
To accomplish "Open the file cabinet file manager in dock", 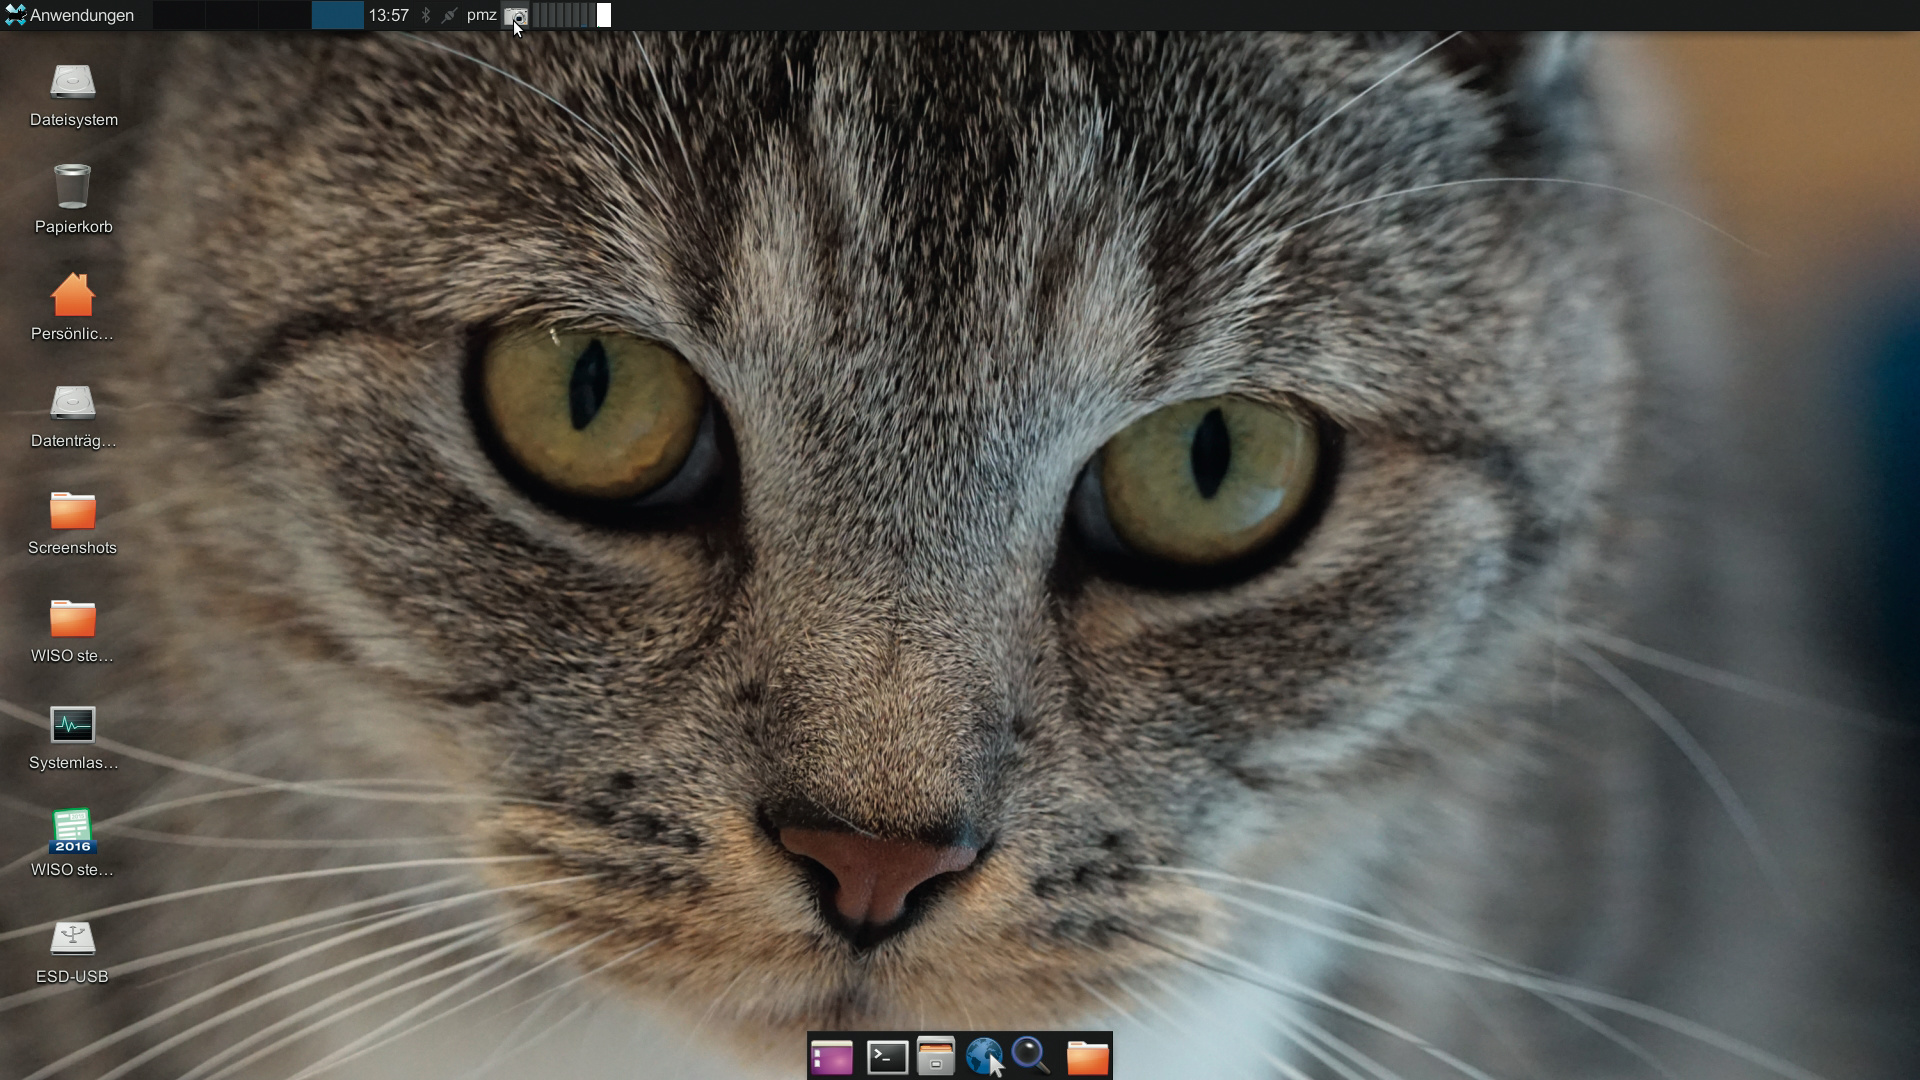I will pos(936,1057).
